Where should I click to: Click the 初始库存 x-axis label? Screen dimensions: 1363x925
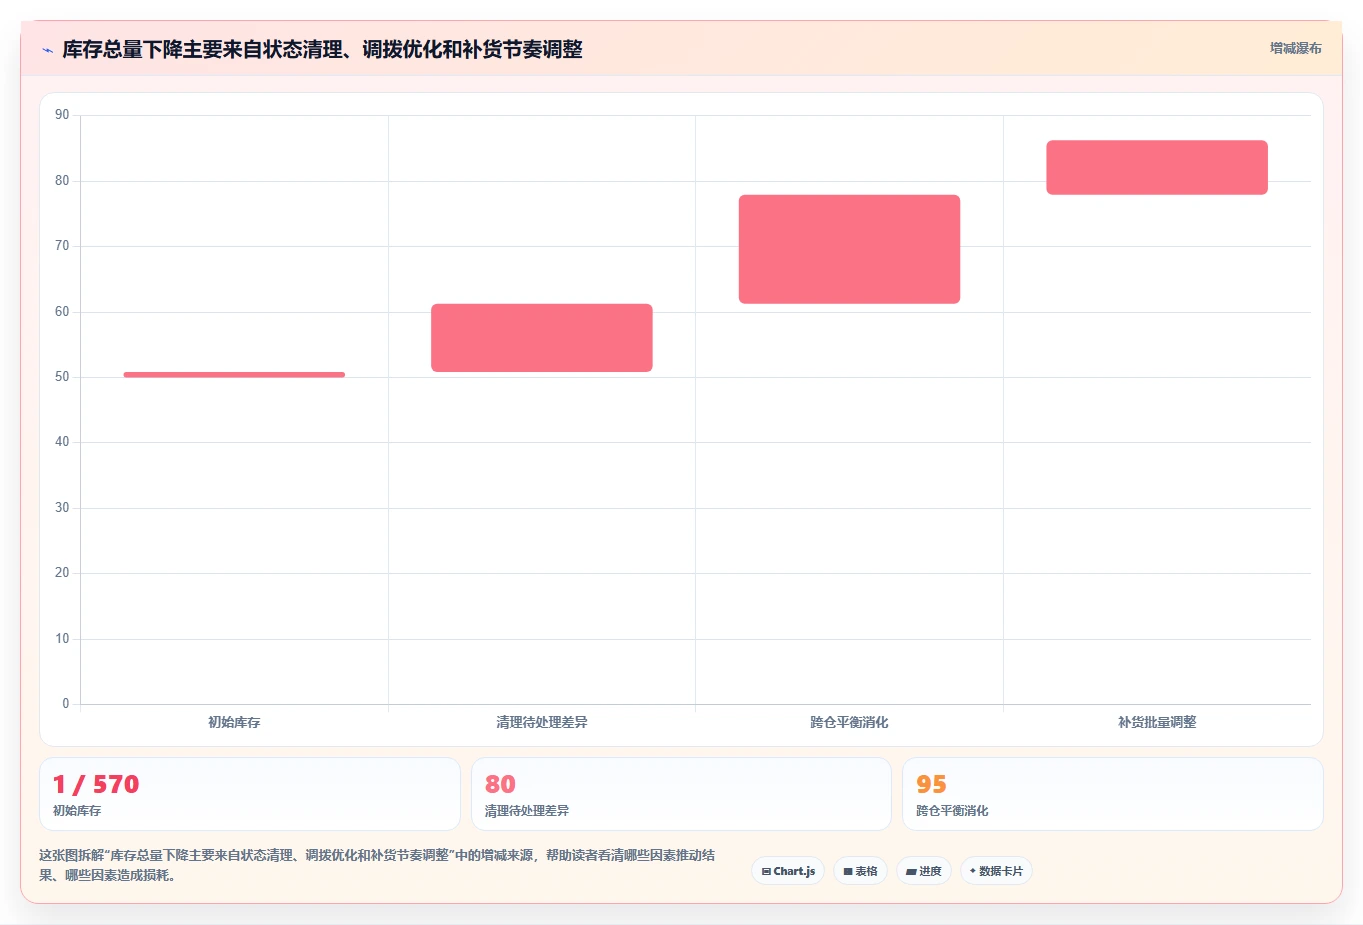point(234,722)
